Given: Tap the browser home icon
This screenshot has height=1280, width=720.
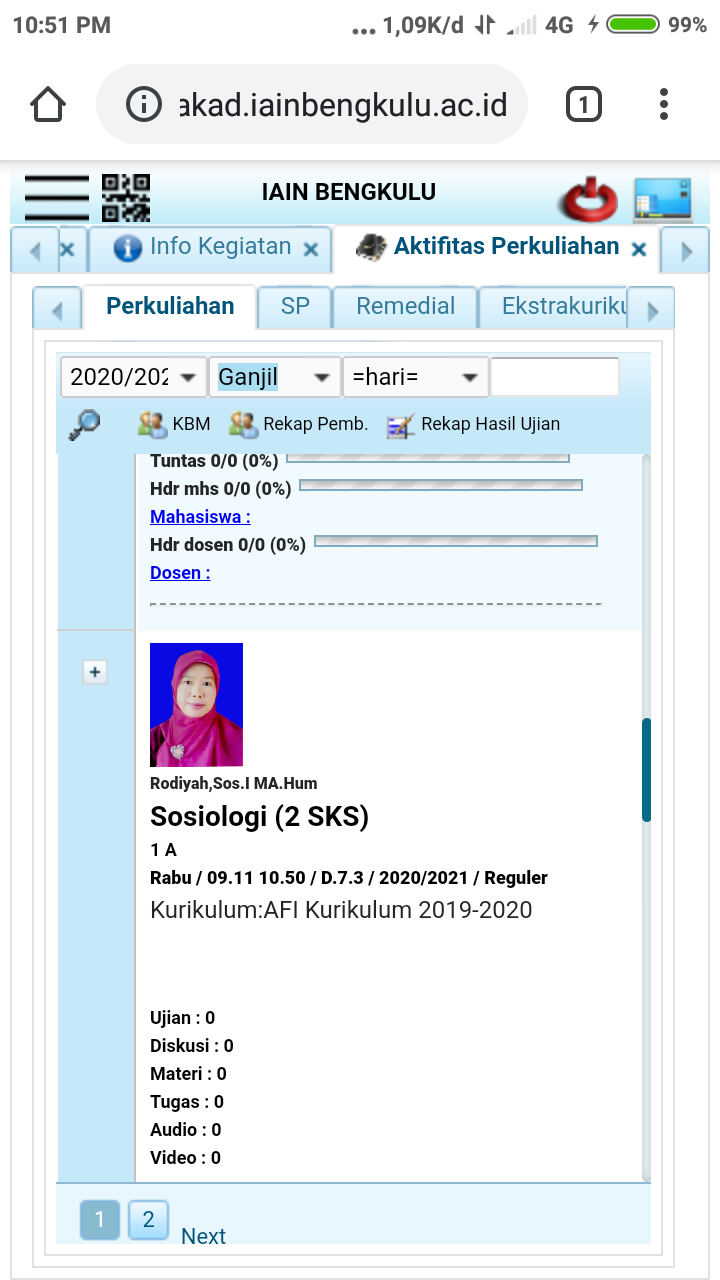Looking at the screenshot, I should click(x=49, y=104).
